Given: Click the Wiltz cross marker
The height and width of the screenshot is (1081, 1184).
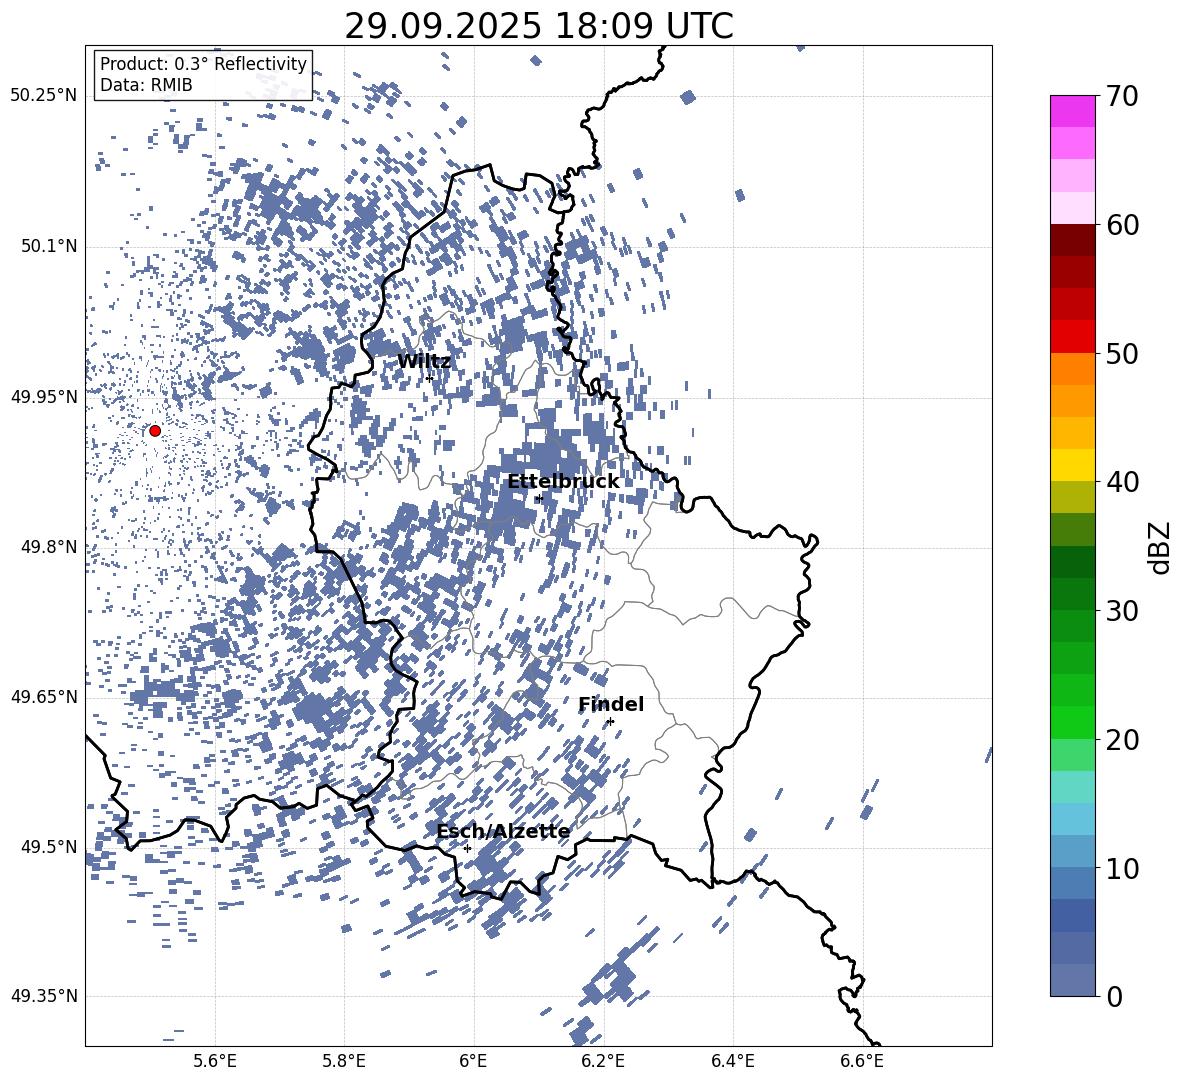Looking at the screenshot, I should click(429, 378).
